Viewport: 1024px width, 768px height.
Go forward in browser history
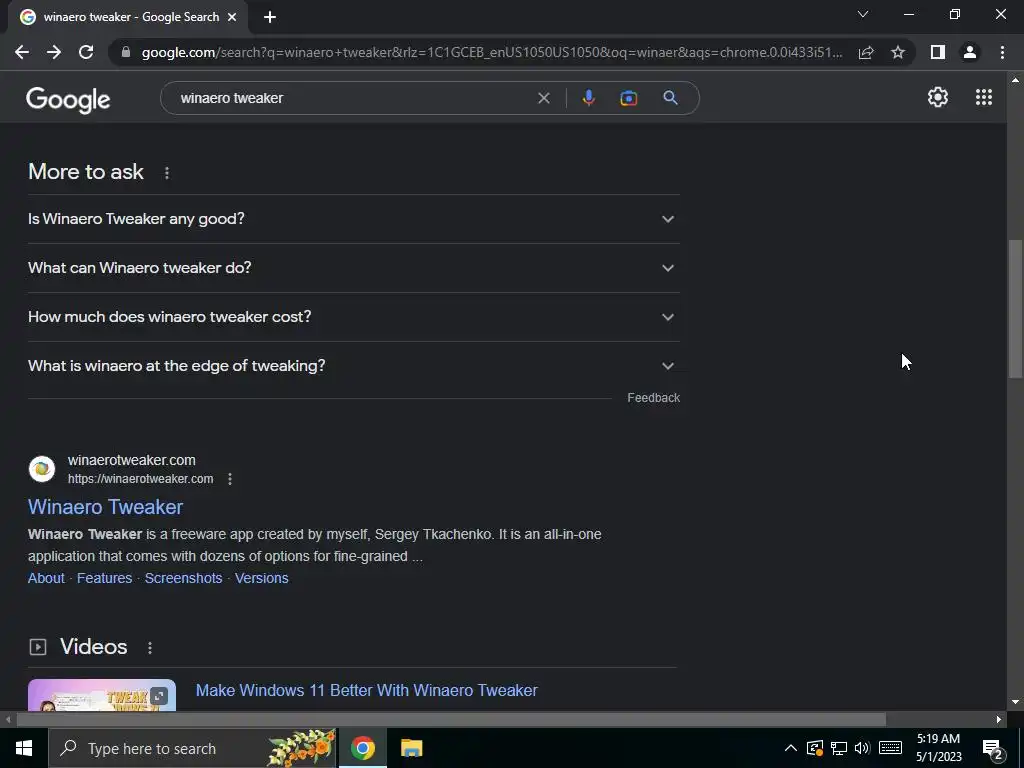[54, 52]
